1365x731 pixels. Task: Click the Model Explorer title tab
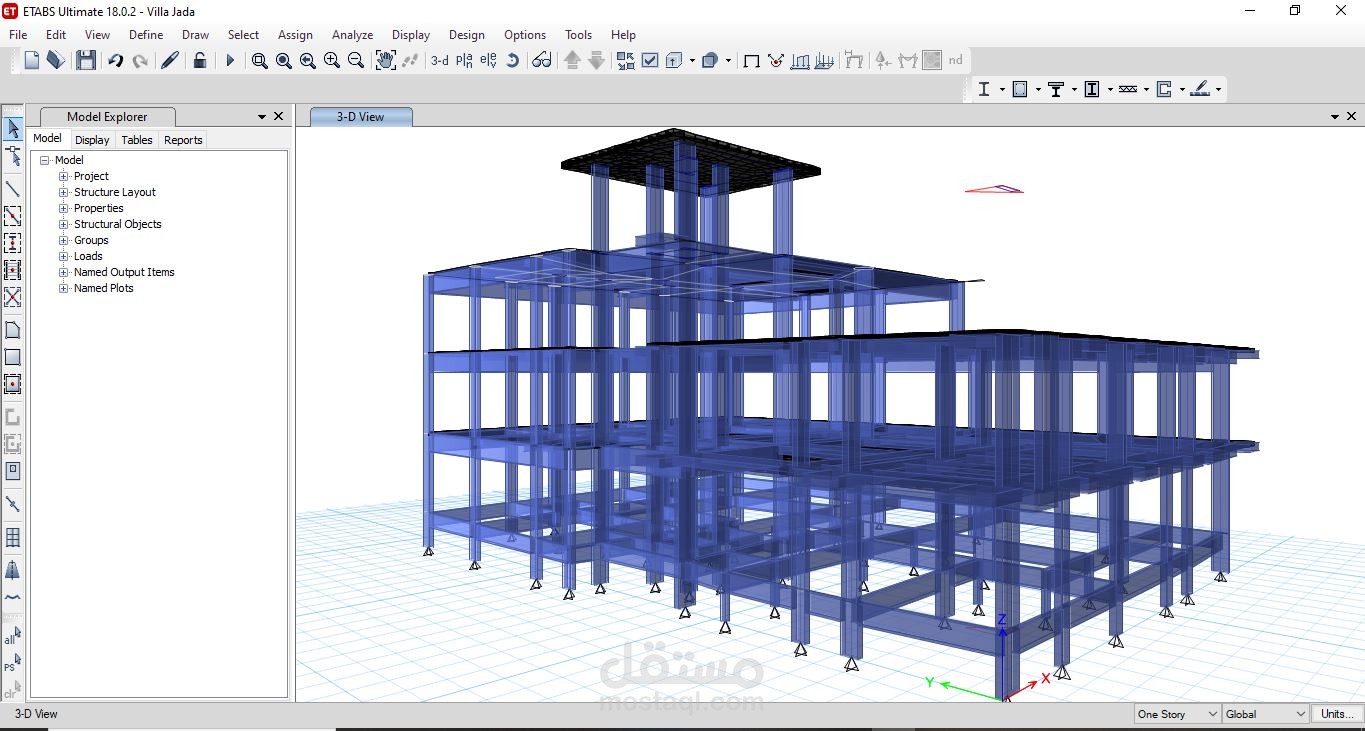(107, 117)
